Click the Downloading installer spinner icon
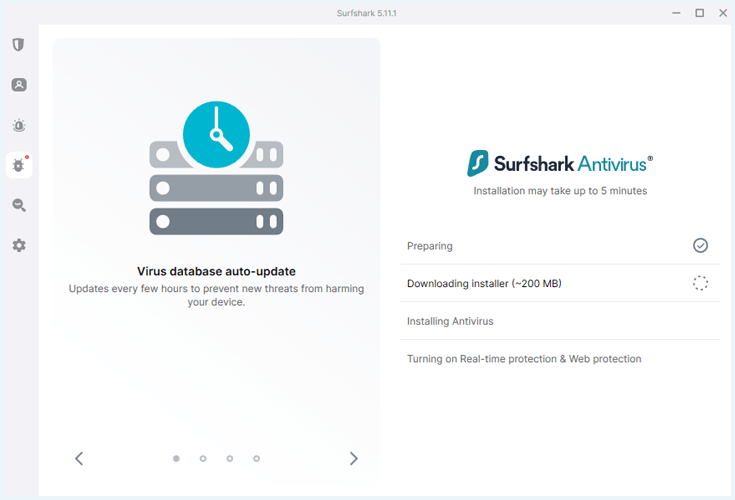 [x=700, y=283]
